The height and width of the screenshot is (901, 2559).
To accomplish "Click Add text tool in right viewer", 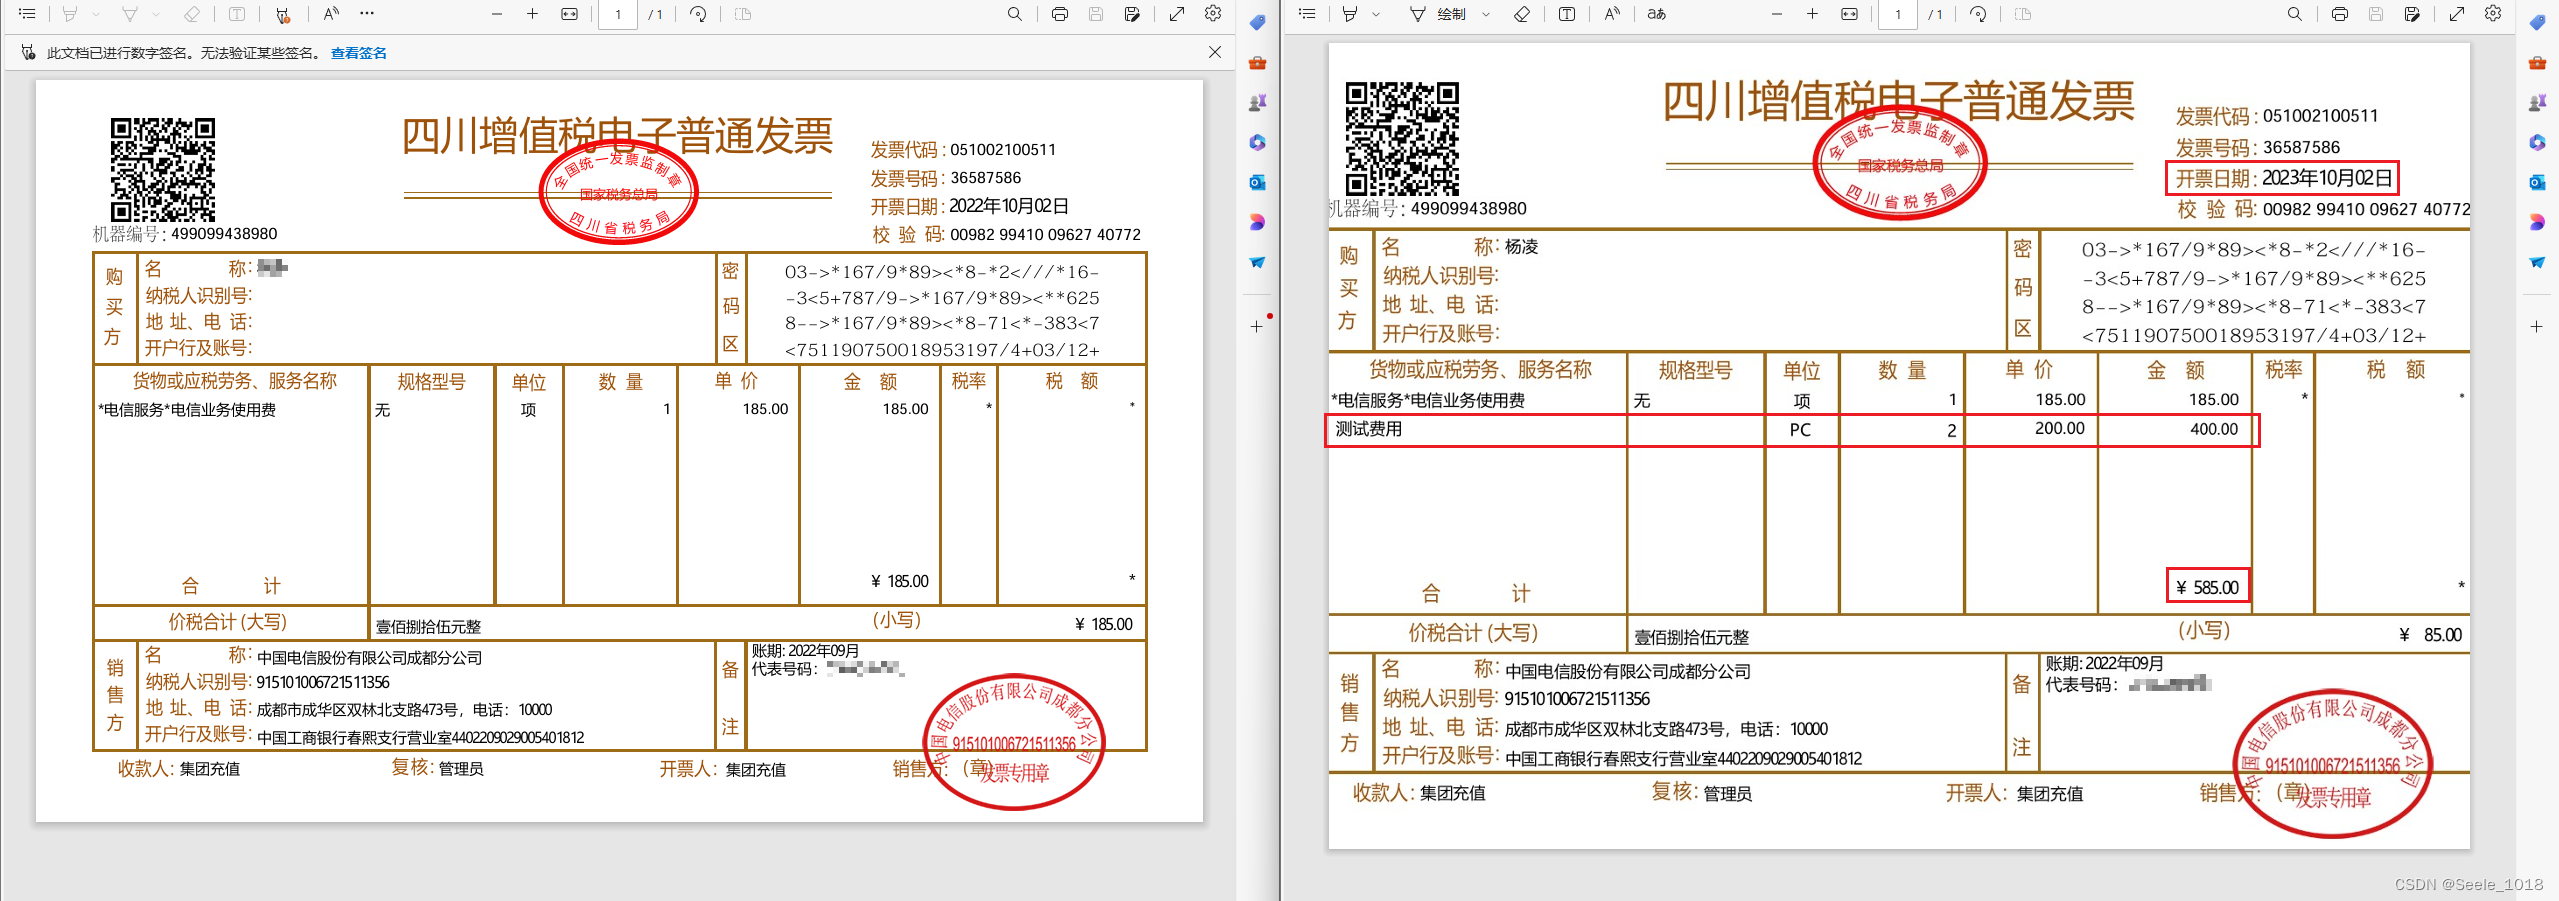I will coord(1567,14).
